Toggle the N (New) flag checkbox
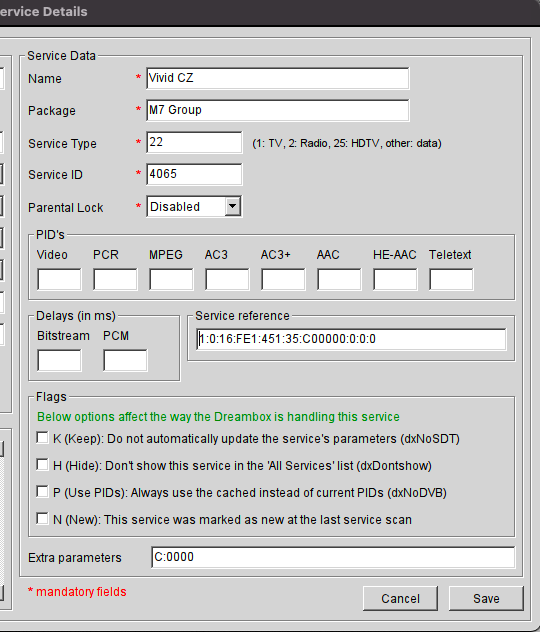The width and height of the screenshot is (540, 632). click(42, 519)
